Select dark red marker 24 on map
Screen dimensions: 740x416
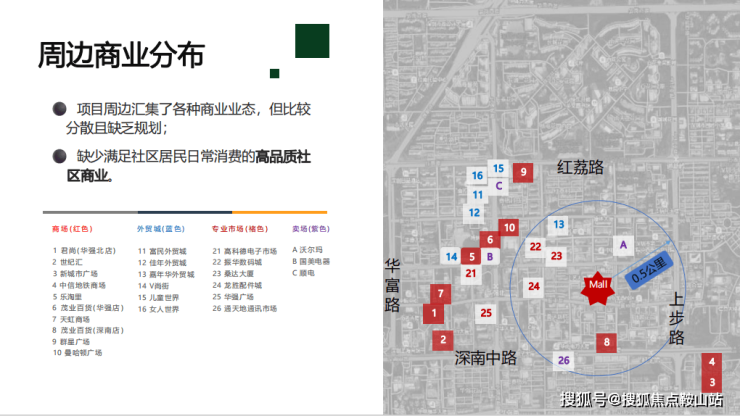click(534, 286)
